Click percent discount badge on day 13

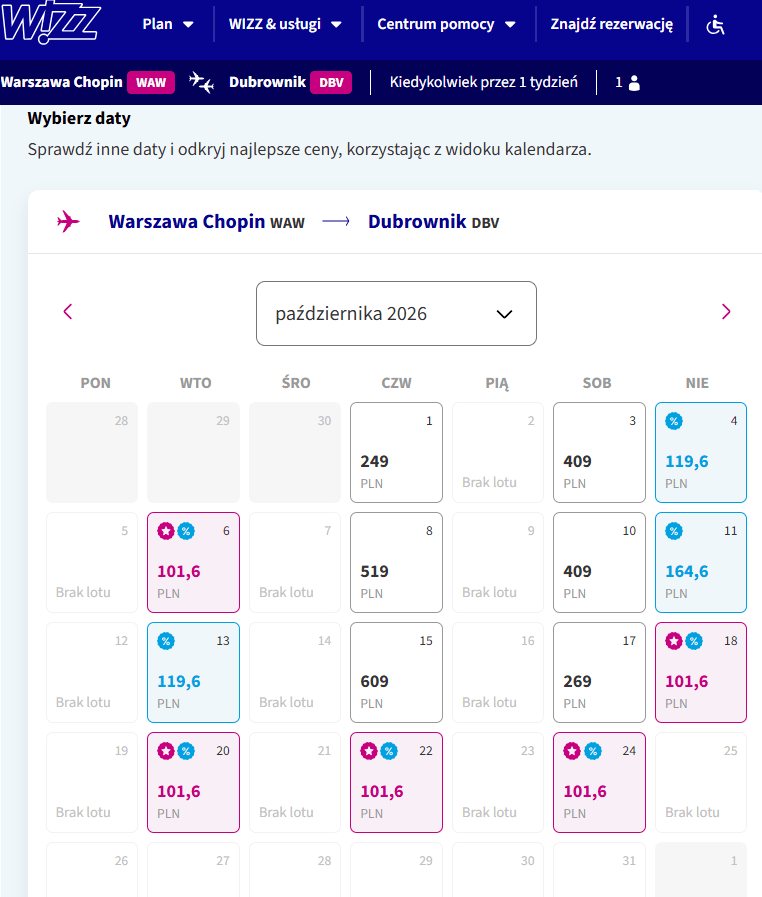click(166, 641)
